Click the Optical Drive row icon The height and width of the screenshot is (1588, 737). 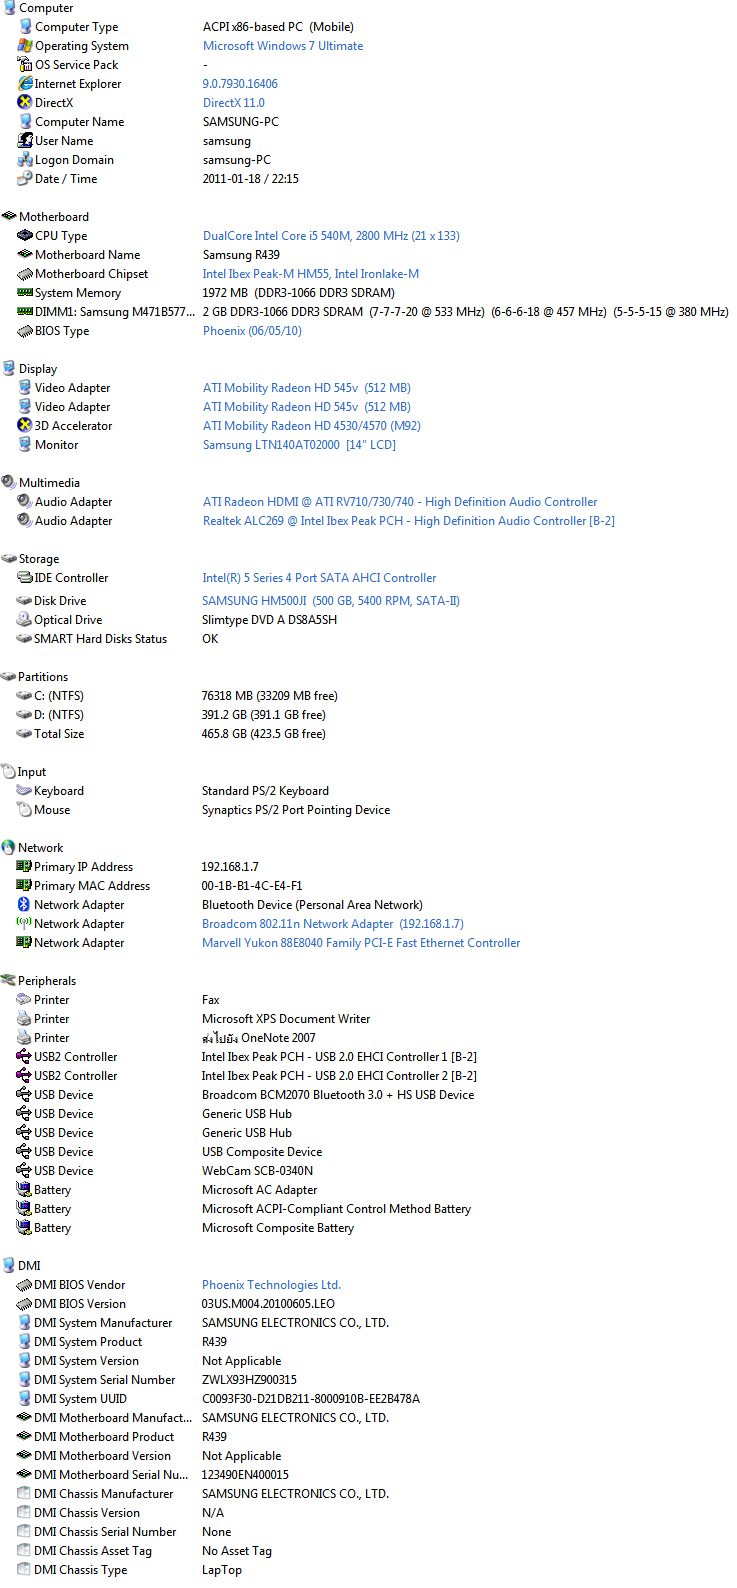[x=24, y=620]
